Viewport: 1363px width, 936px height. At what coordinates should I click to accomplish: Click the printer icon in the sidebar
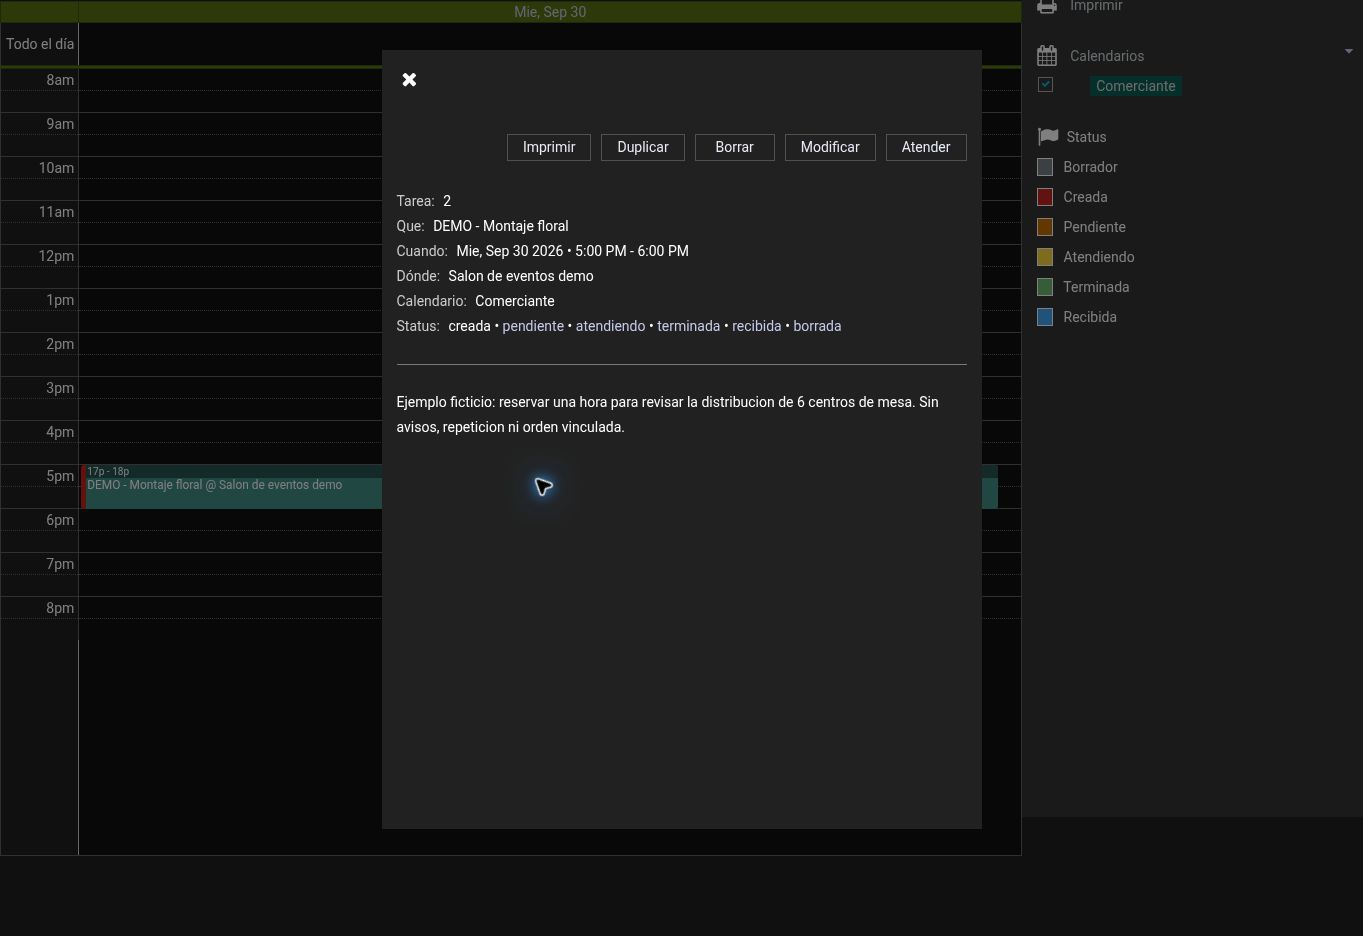(1047, 6)
